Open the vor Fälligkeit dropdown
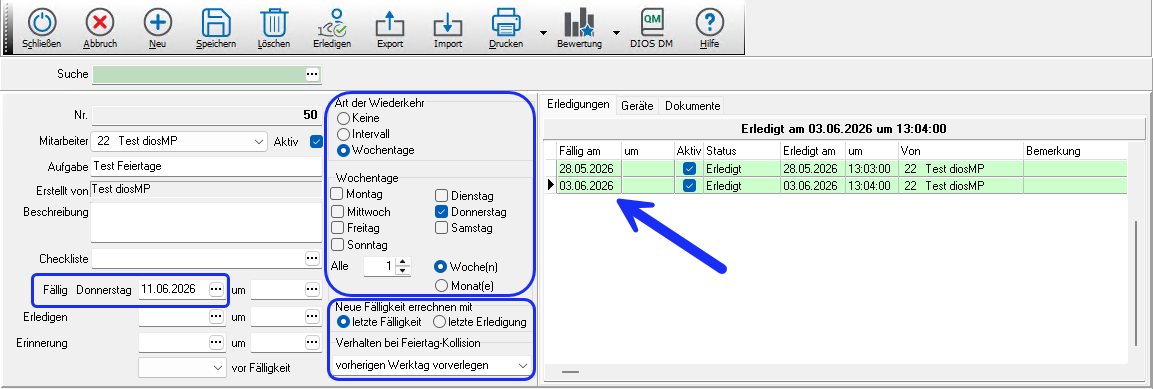Screen dimensions: 1153x389 tap(218, 367)
